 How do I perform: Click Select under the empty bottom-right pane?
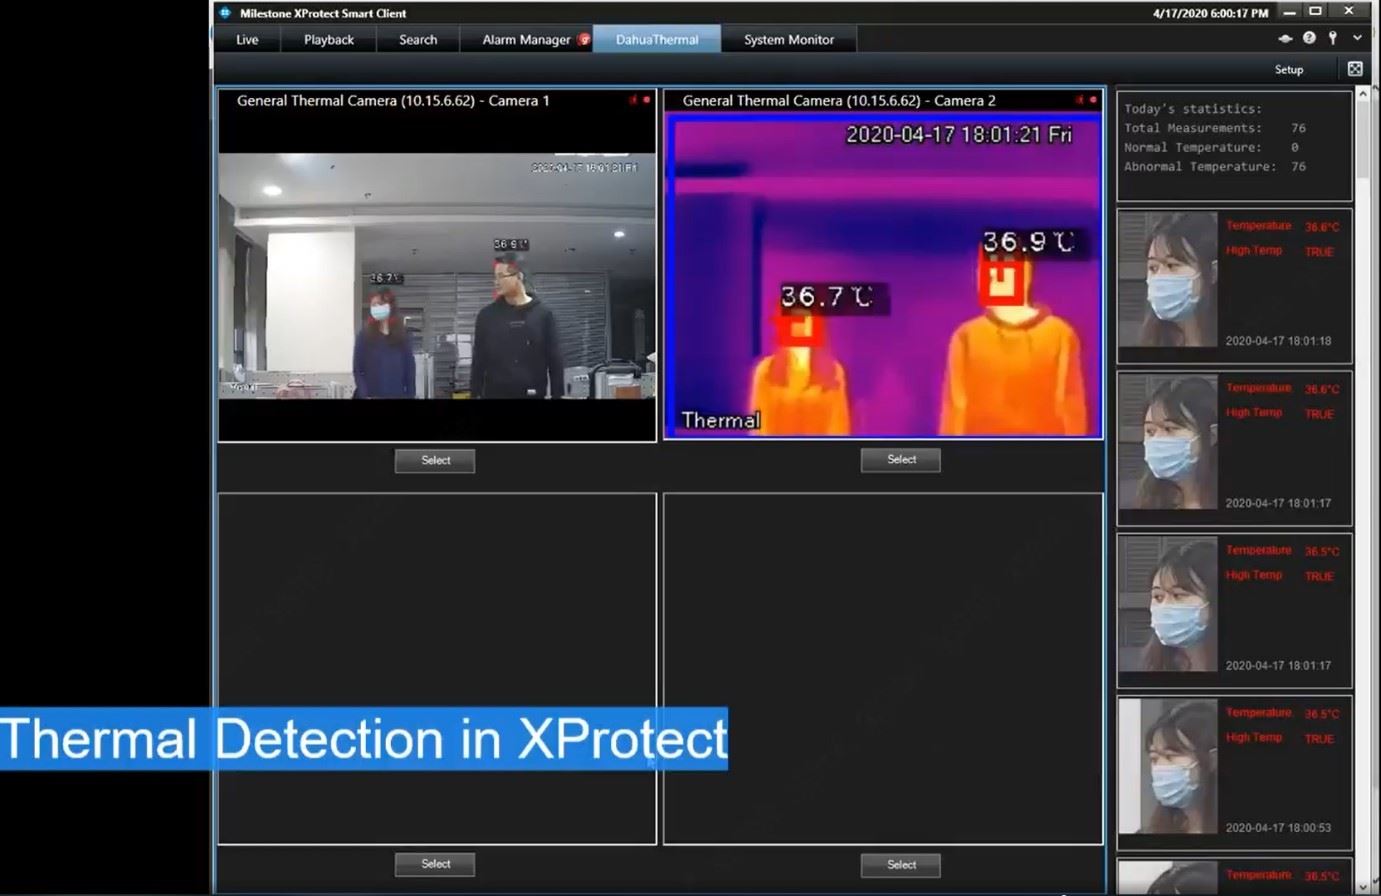901,865
